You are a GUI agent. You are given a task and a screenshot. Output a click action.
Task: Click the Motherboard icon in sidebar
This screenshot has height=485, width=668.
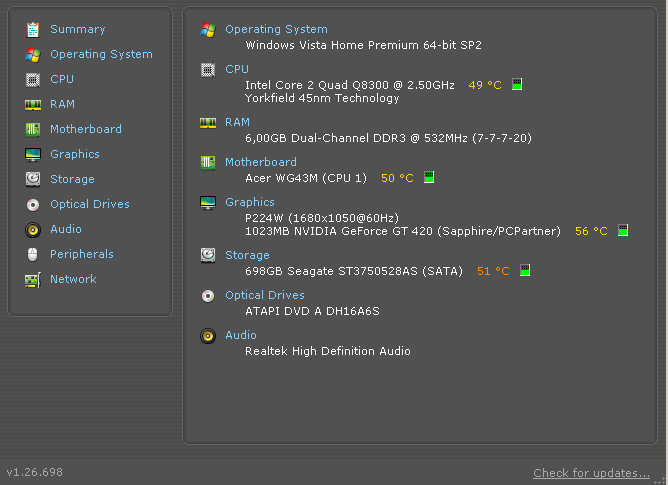pos(33,129)
